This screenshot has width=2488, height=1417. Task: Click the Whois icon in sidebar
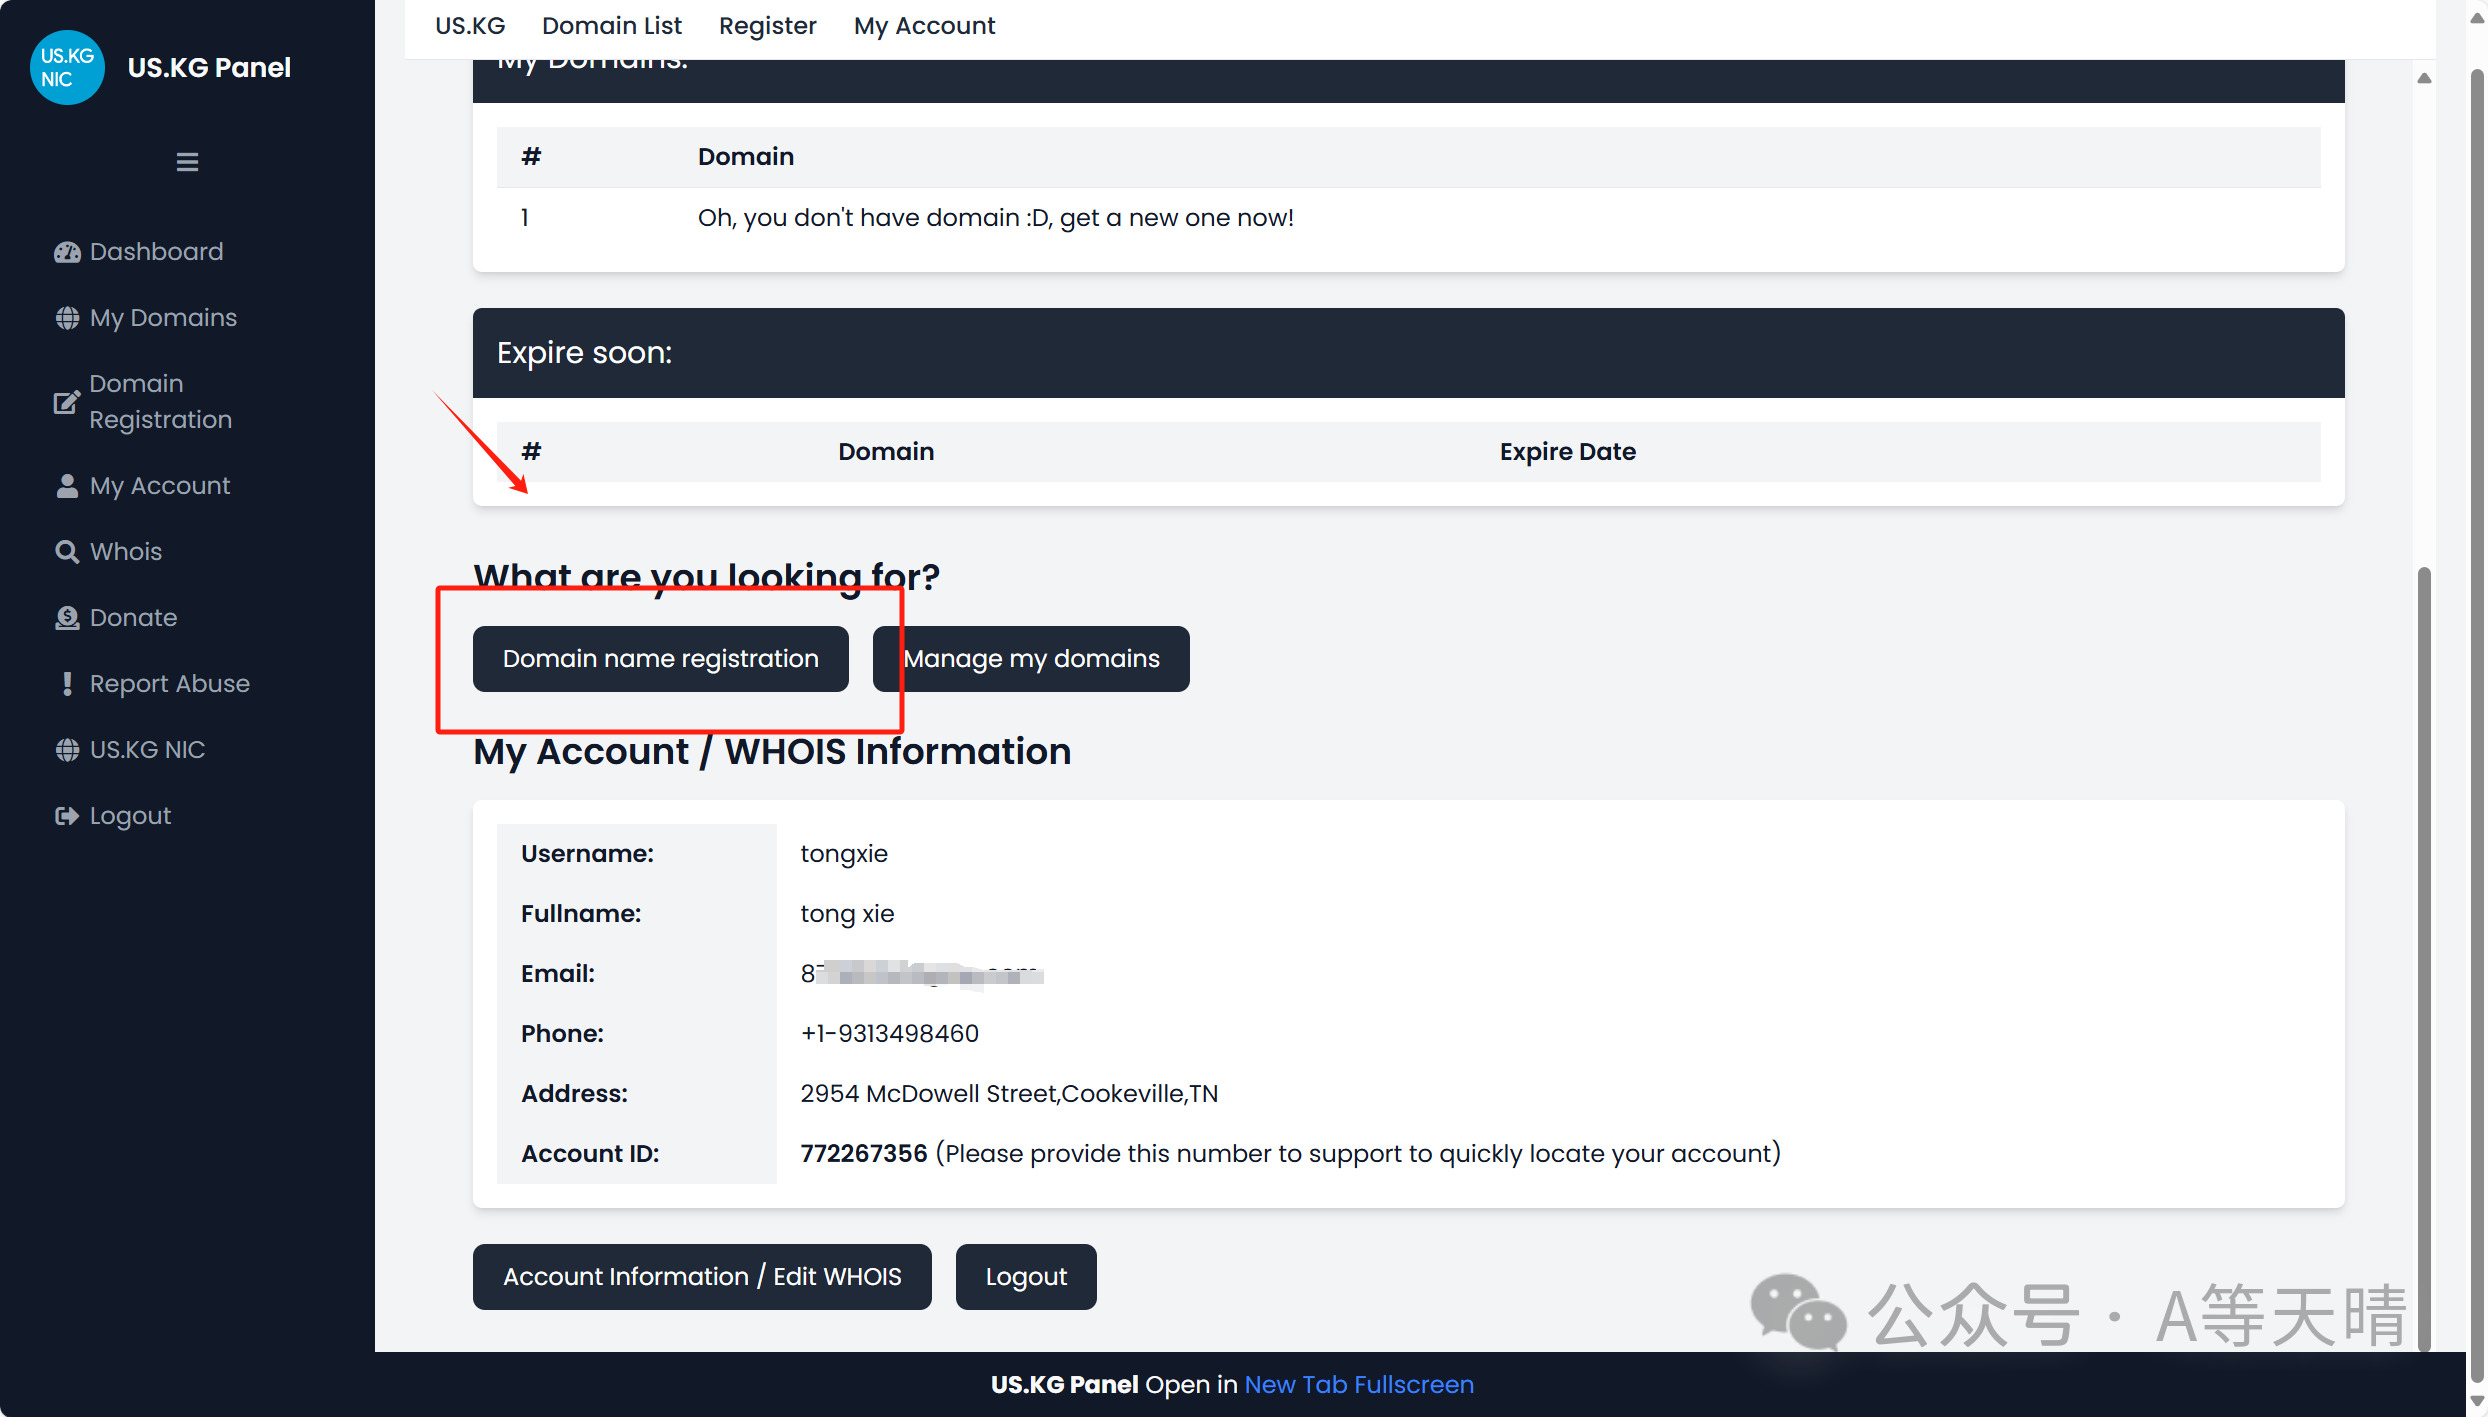[x=67, y=550]
